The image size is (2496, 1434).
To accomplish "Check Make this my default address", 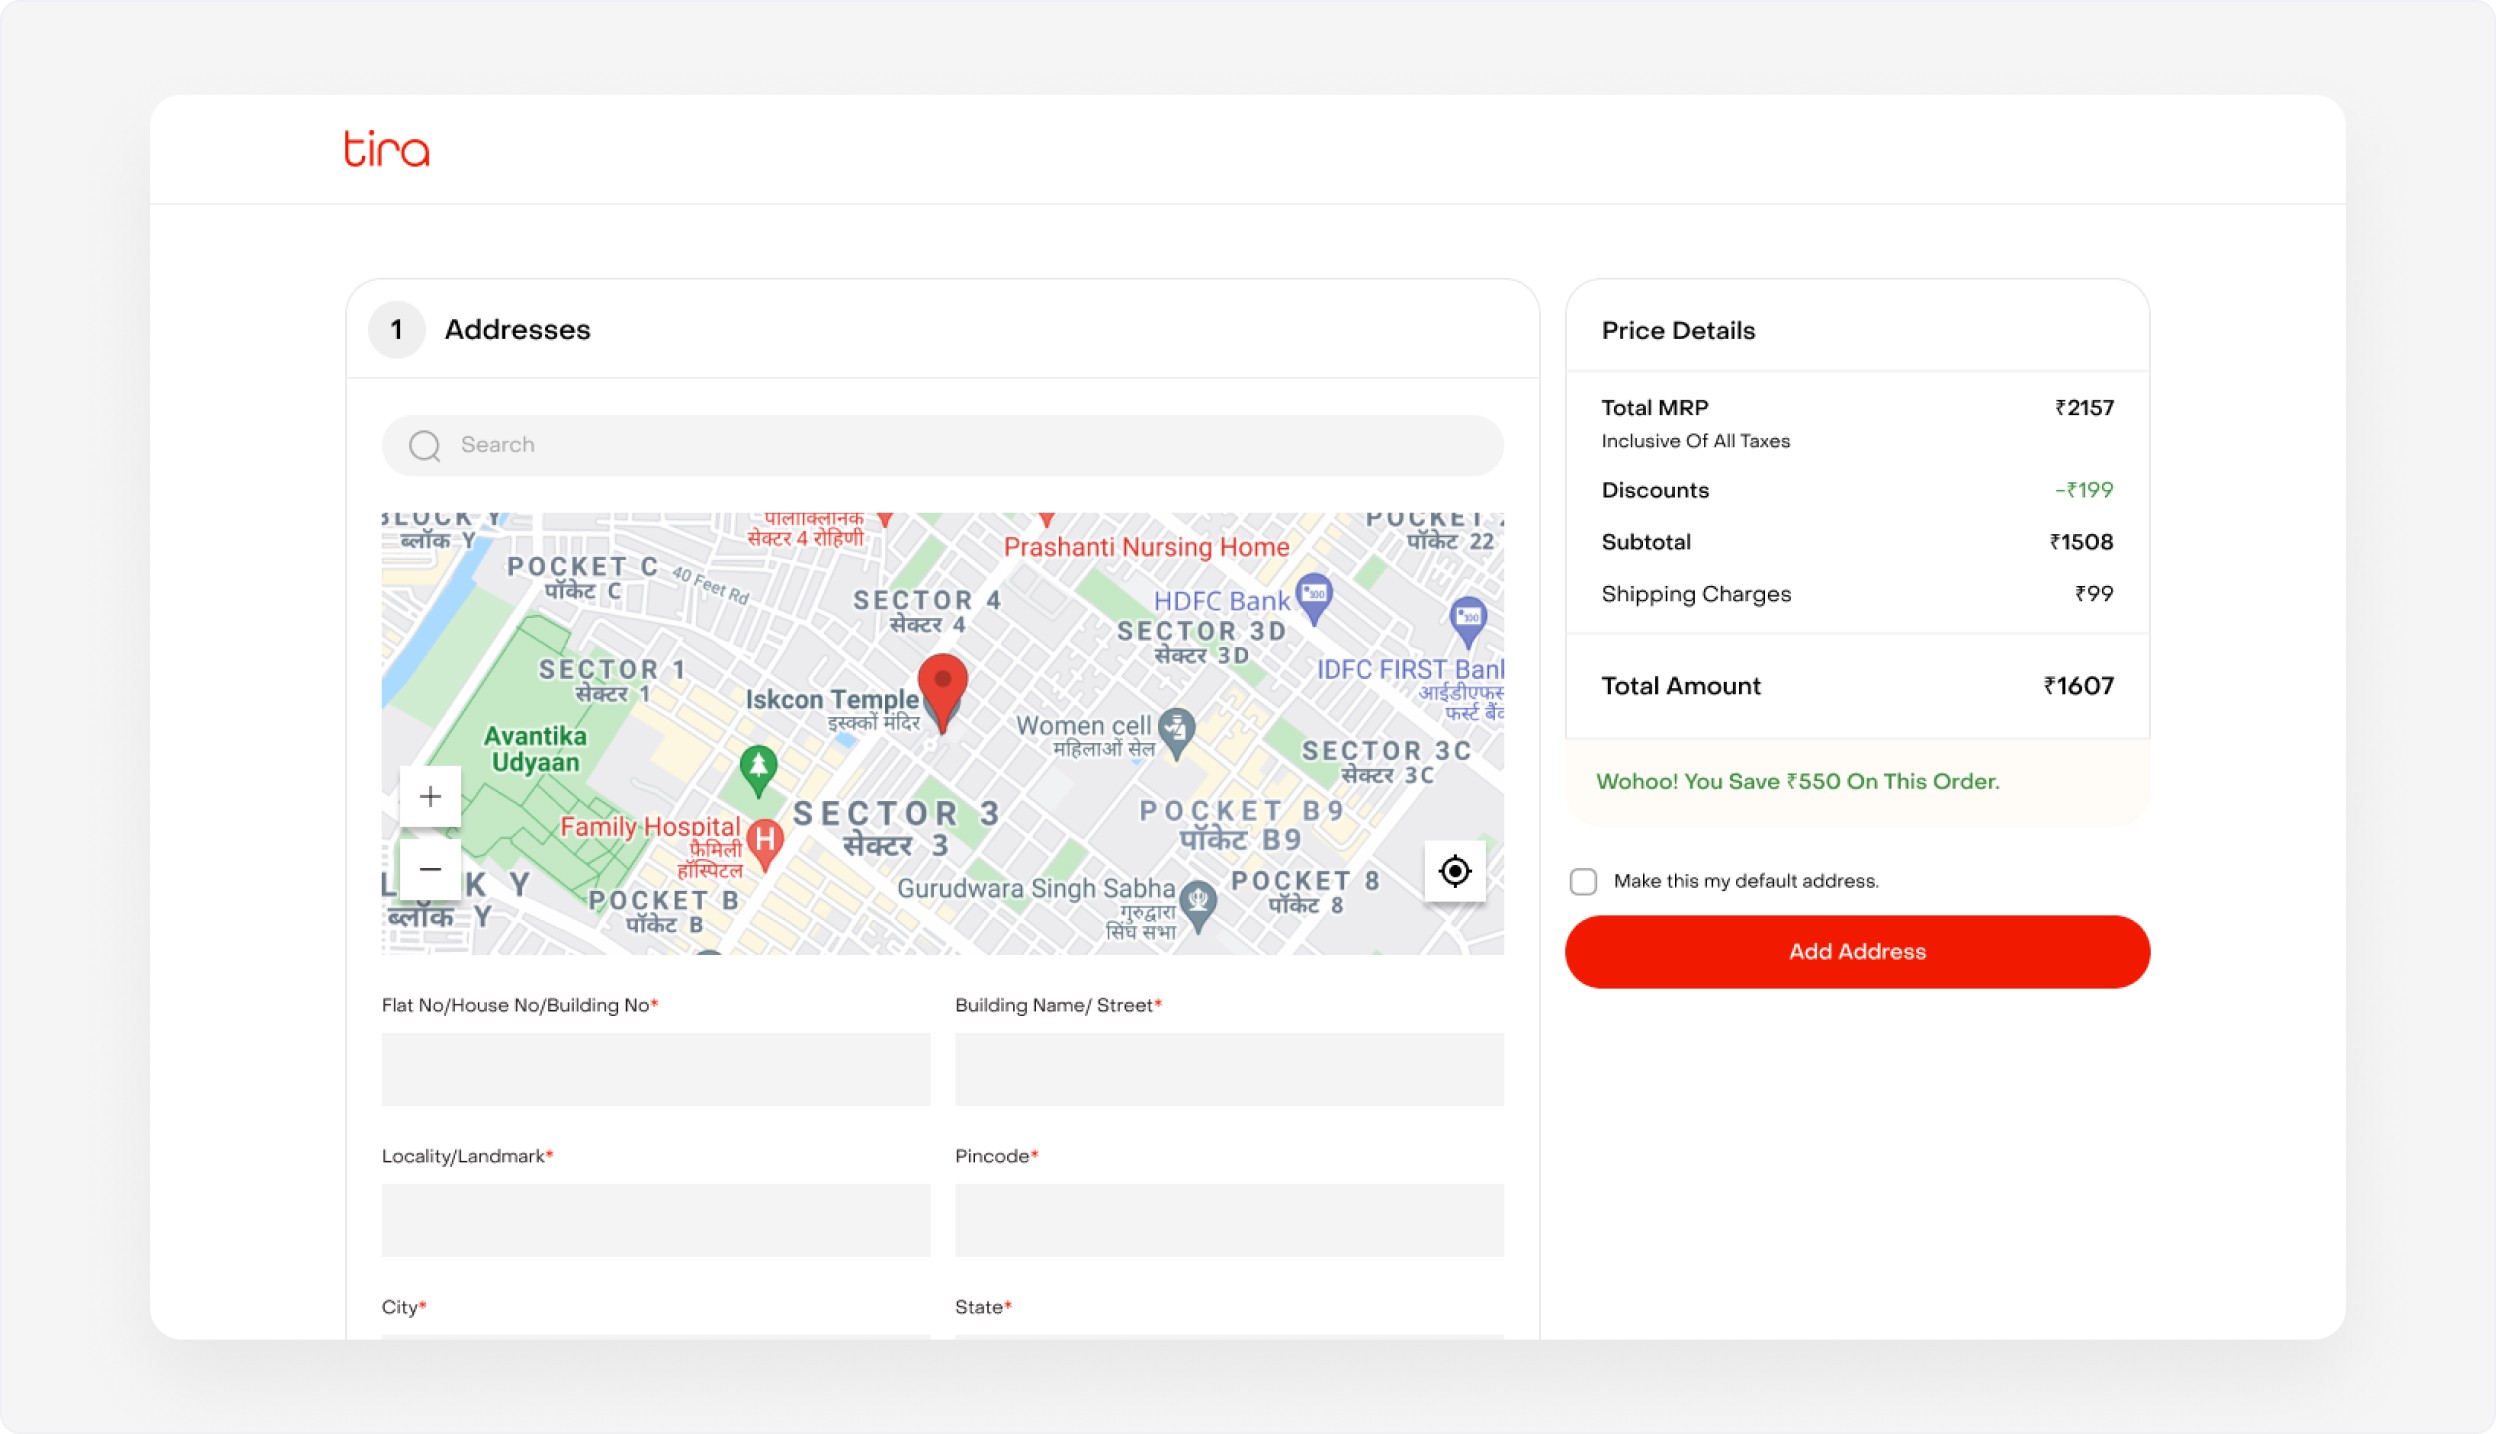I will click(1583, 881).
